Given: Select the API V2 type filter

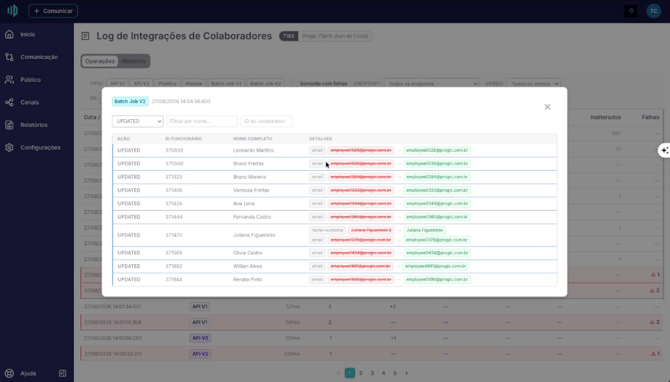Looking at the screenshot, I should pos(141,83).
